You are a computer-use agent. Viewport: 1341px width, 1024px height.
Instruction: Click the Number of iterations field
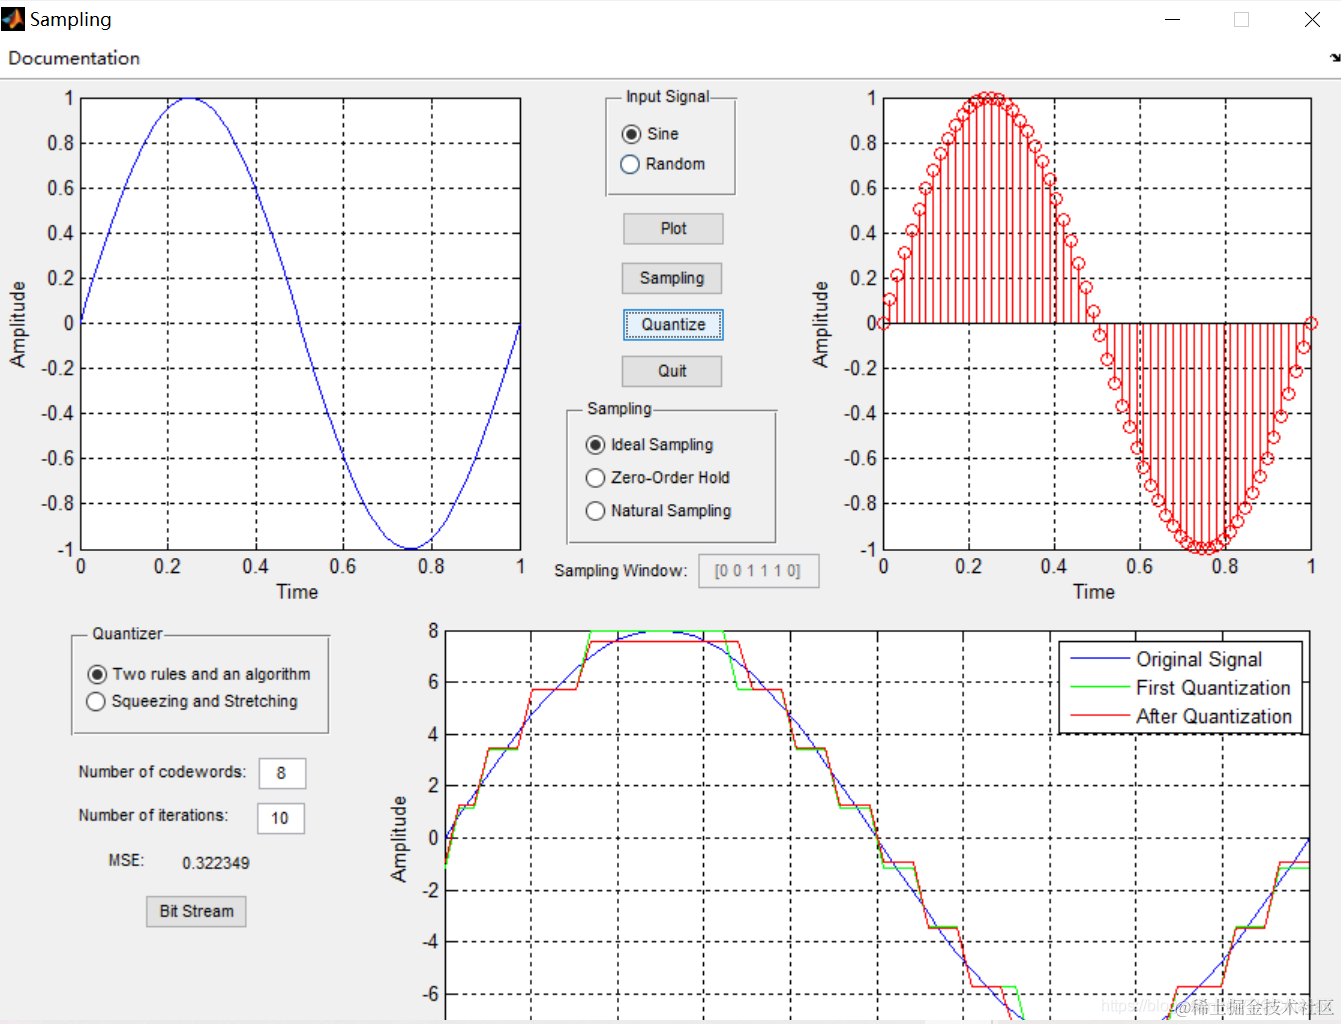pyautogui.click(x=281, y=818)
